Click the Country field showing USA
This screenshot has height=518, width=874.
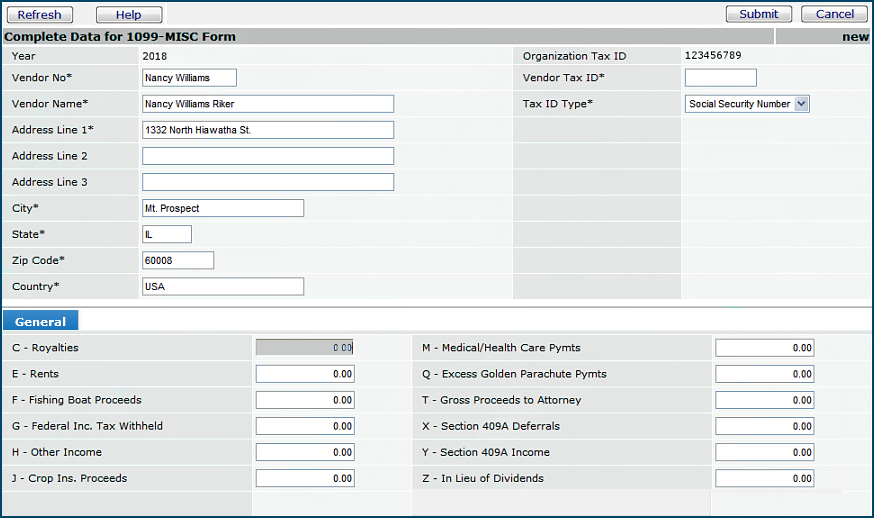(x=223, y=286)
